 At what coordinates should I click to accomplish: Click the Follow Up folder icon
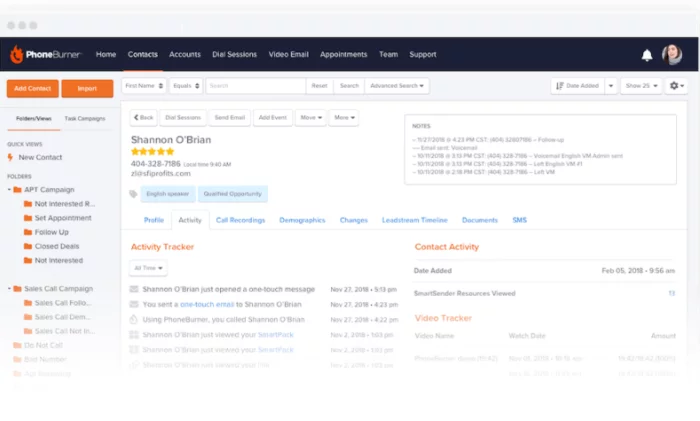(28, 232)
